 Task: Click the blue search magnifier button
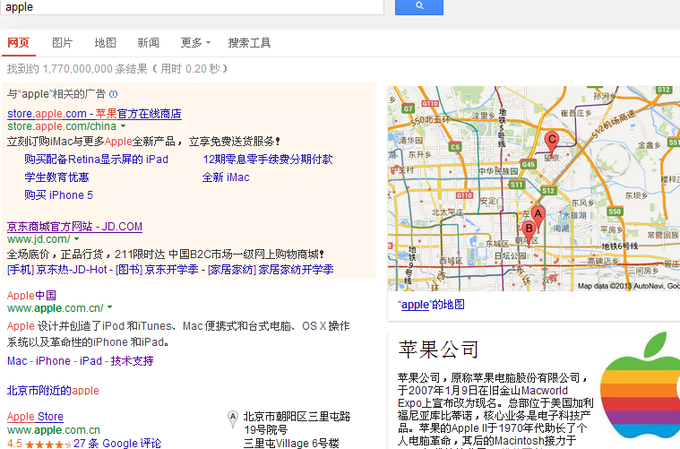pyautogui.click(x=419, y=6)
